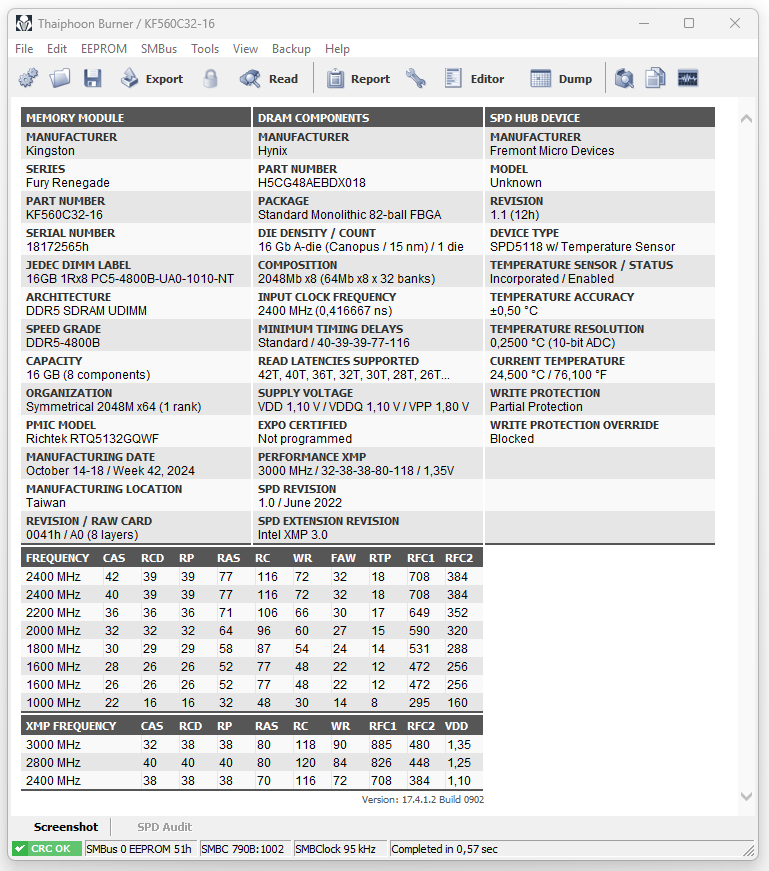Viewport: 769px width, 871px height.
Task: Click 'DDR5 SDRAM UDIMM' architecture value
Action: click(87, 311)
